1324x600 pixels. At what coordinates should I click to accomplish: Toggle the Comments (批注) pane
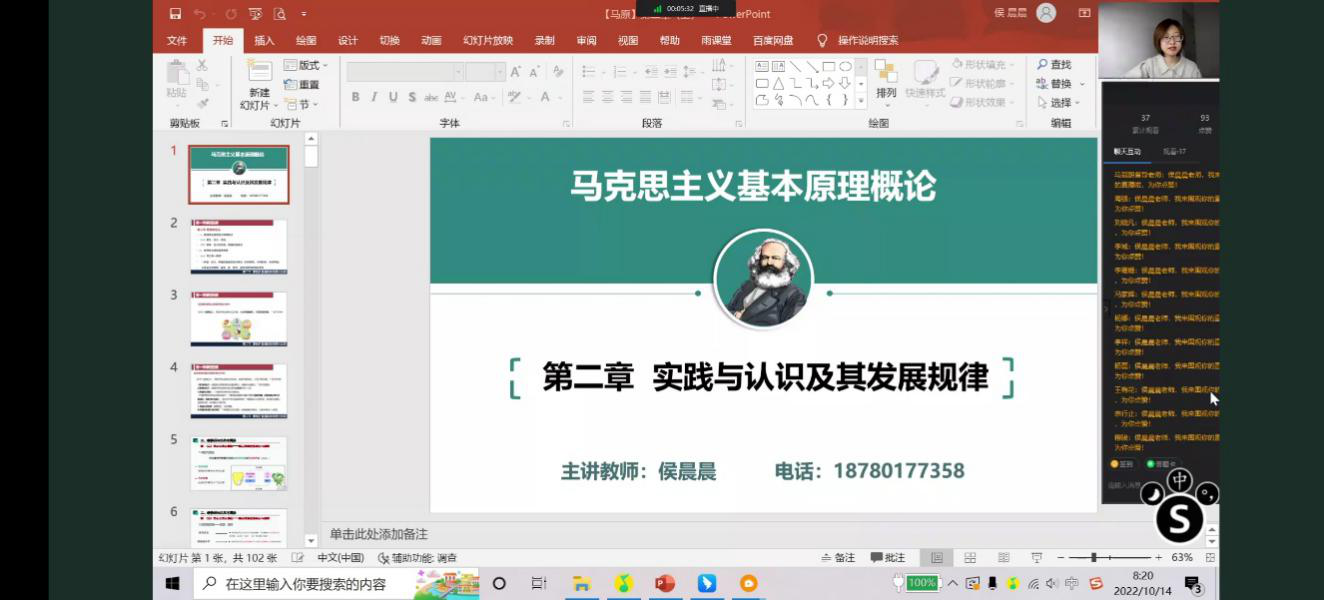888,558
